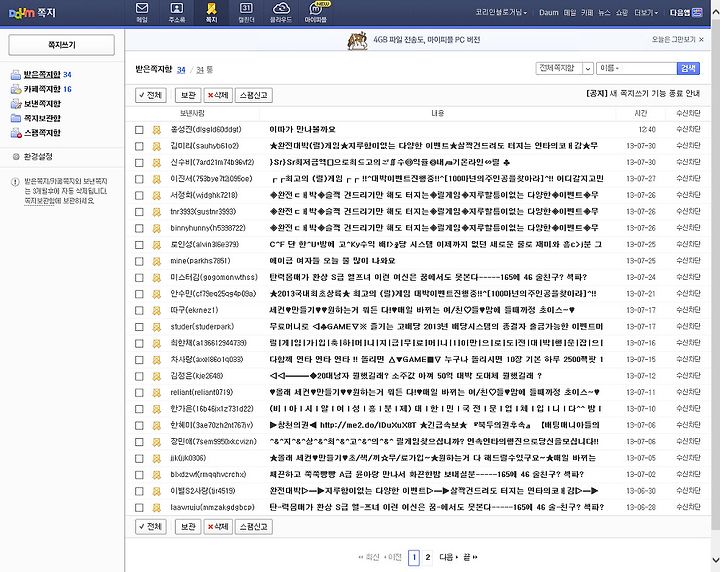Check the box for message from tnr3993
Image resolution: width=720 pixels, height=572 pixels.
(139, 212)
